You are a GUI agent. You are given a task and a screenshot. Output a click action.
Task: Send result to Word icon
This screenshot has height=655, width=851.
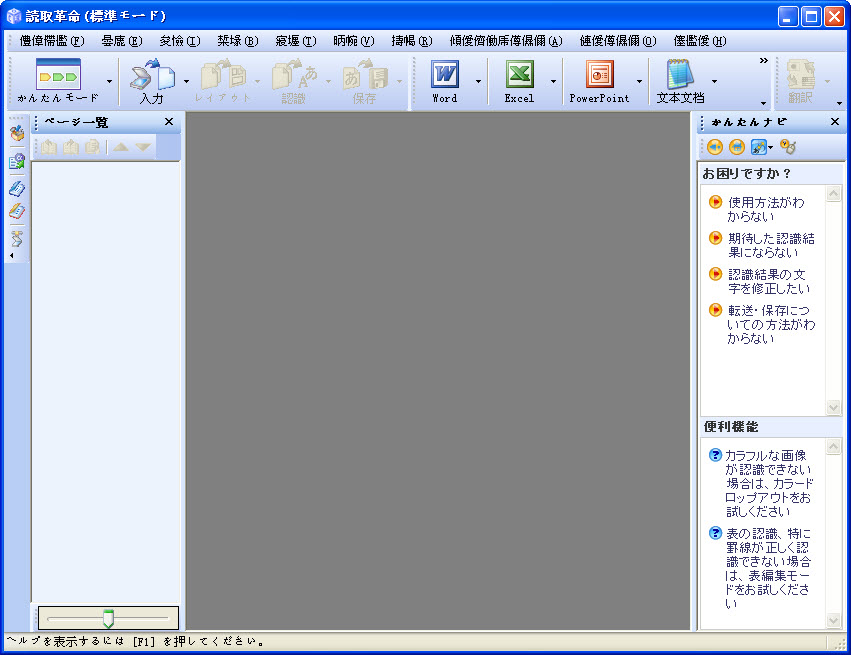(445, 74)
